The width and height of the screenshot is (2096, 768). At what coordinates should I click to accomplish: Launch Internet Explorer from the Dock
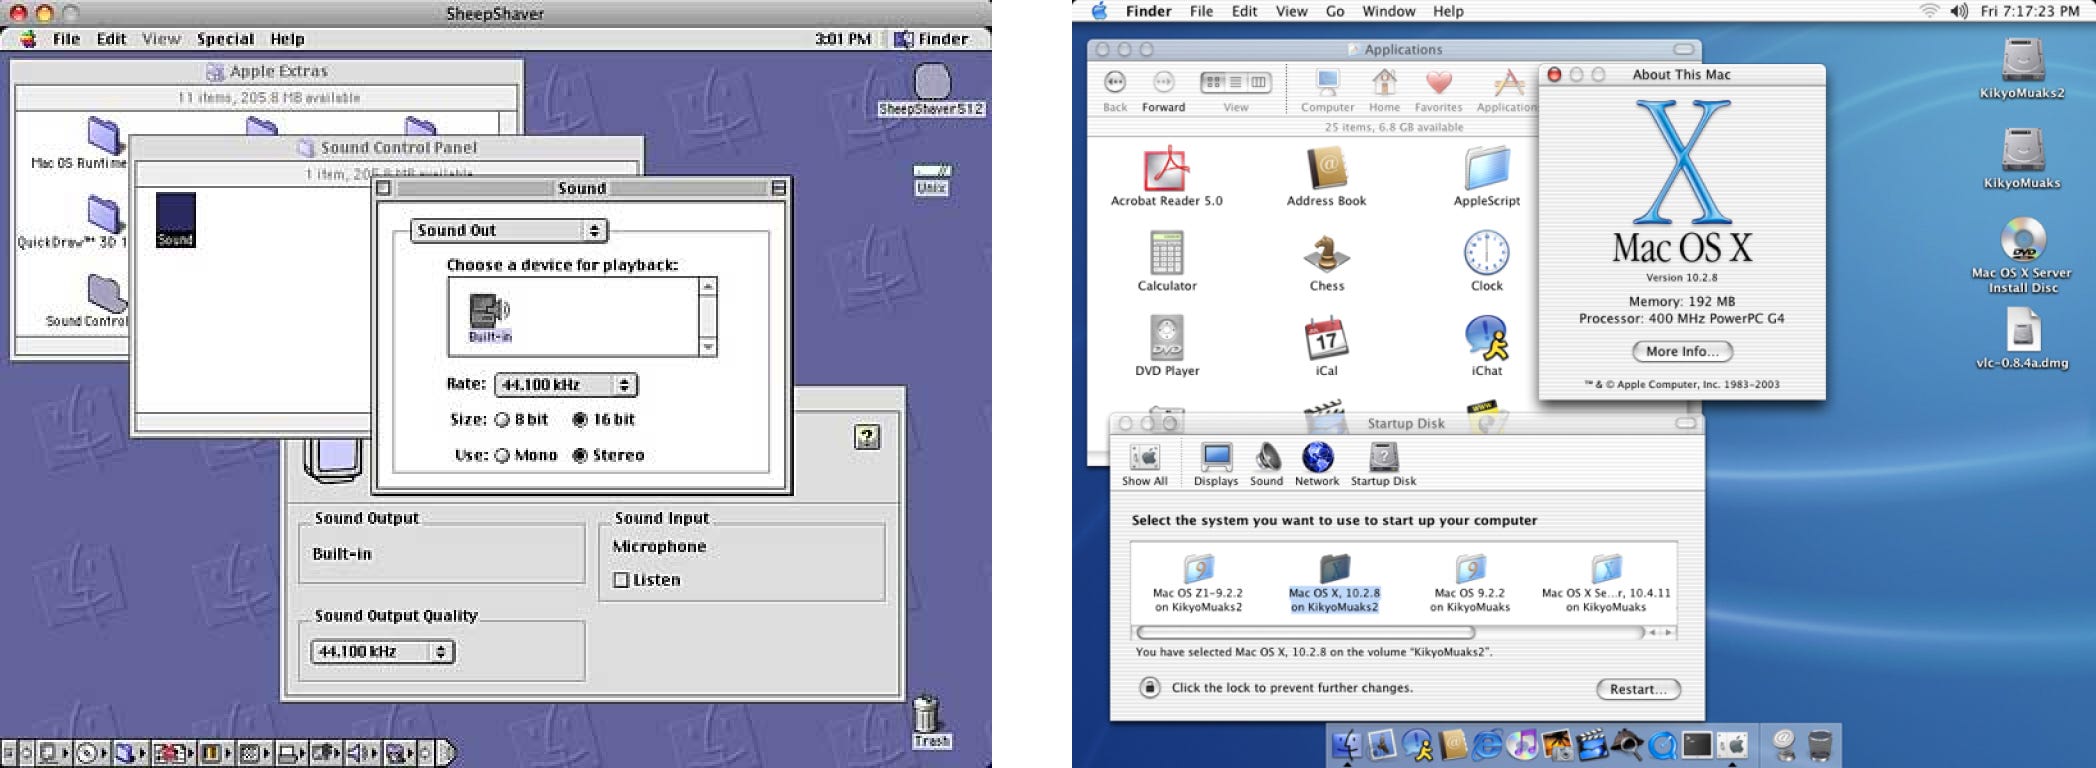1488,745
